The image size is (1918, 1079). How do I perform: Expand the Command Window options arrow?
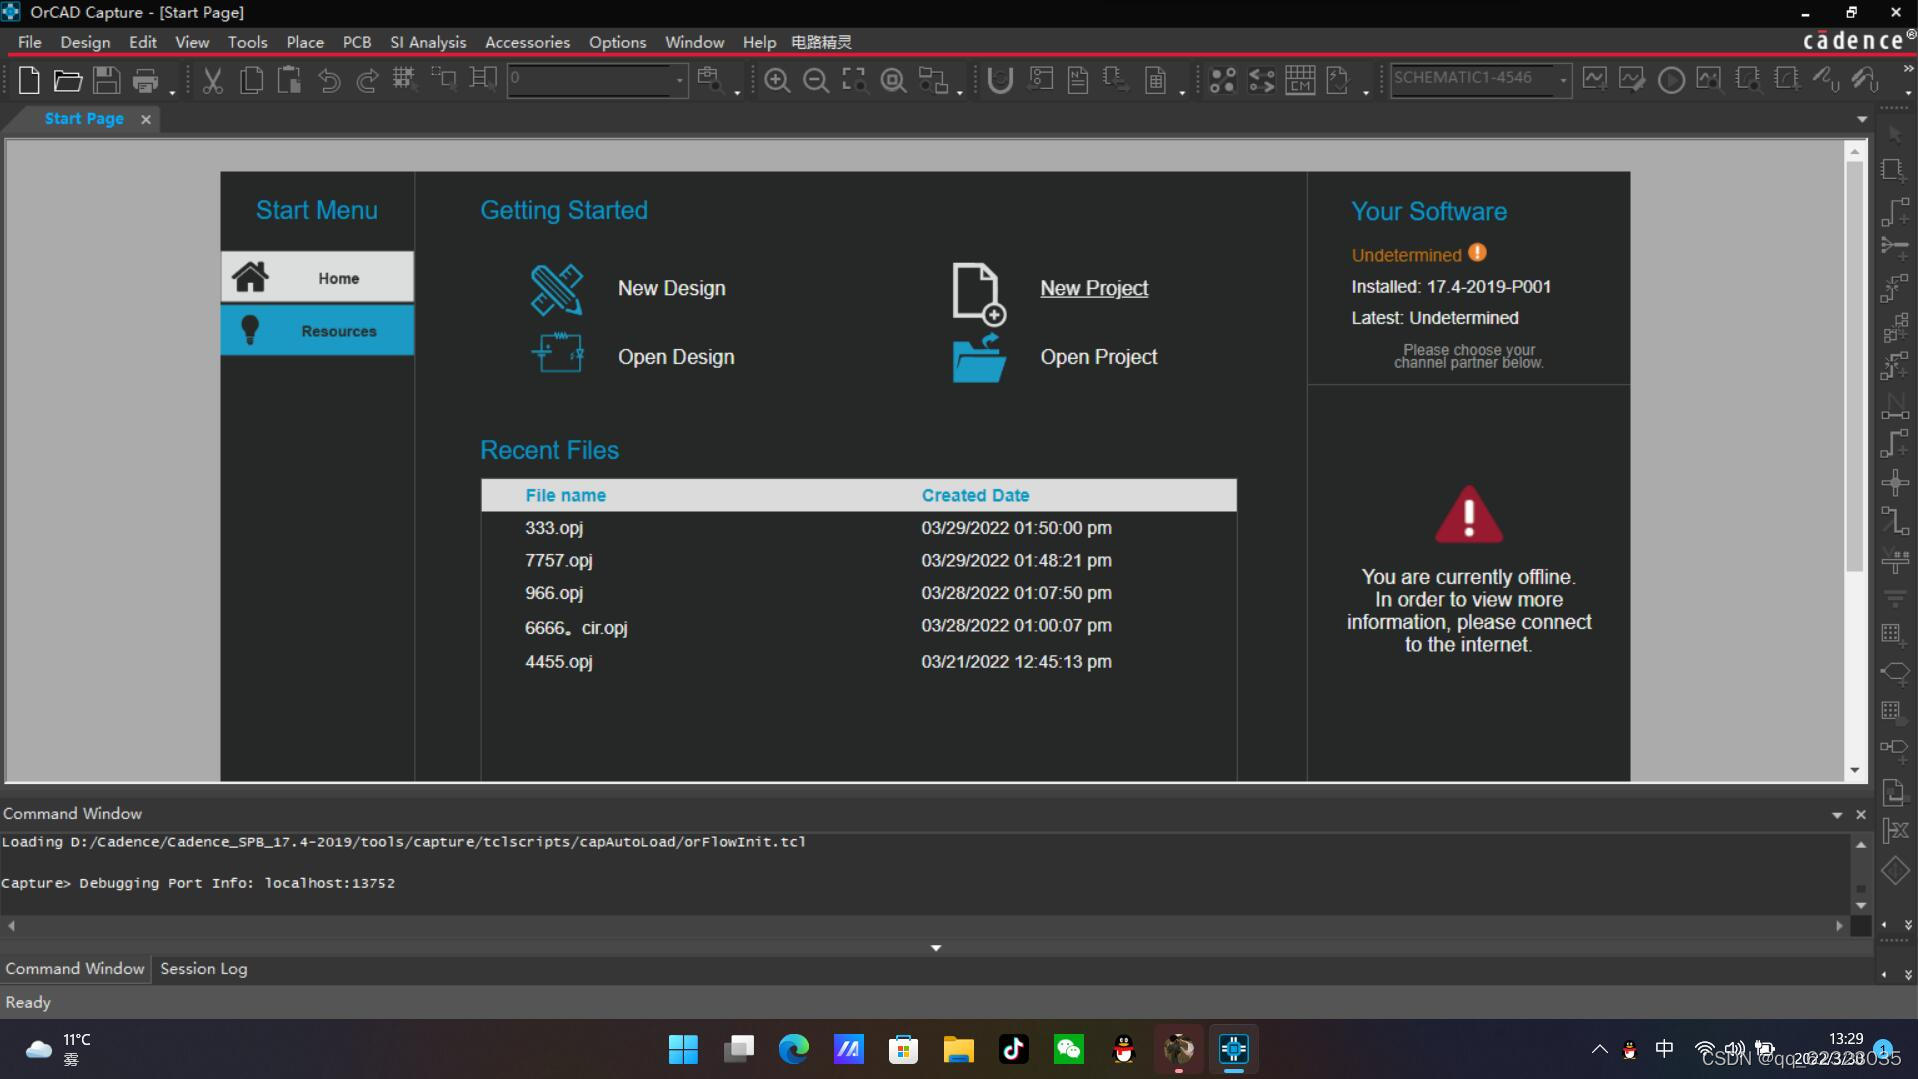click(1837, 815)
